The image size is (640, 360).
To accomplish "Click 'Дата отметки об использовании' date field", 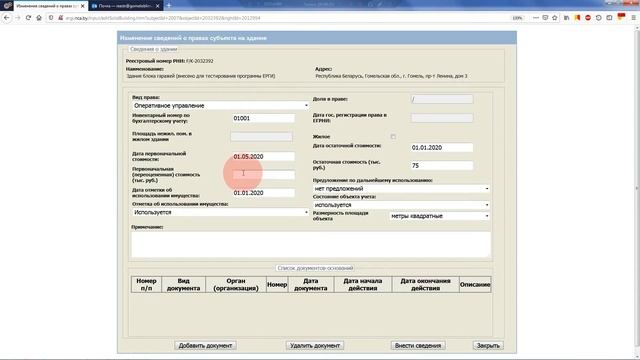I will click(263, 193).
